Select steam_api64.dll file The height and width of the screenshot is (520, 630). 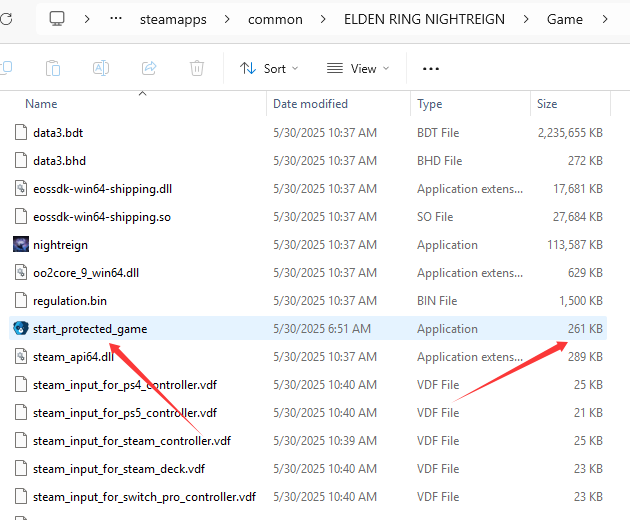point(308,357)
